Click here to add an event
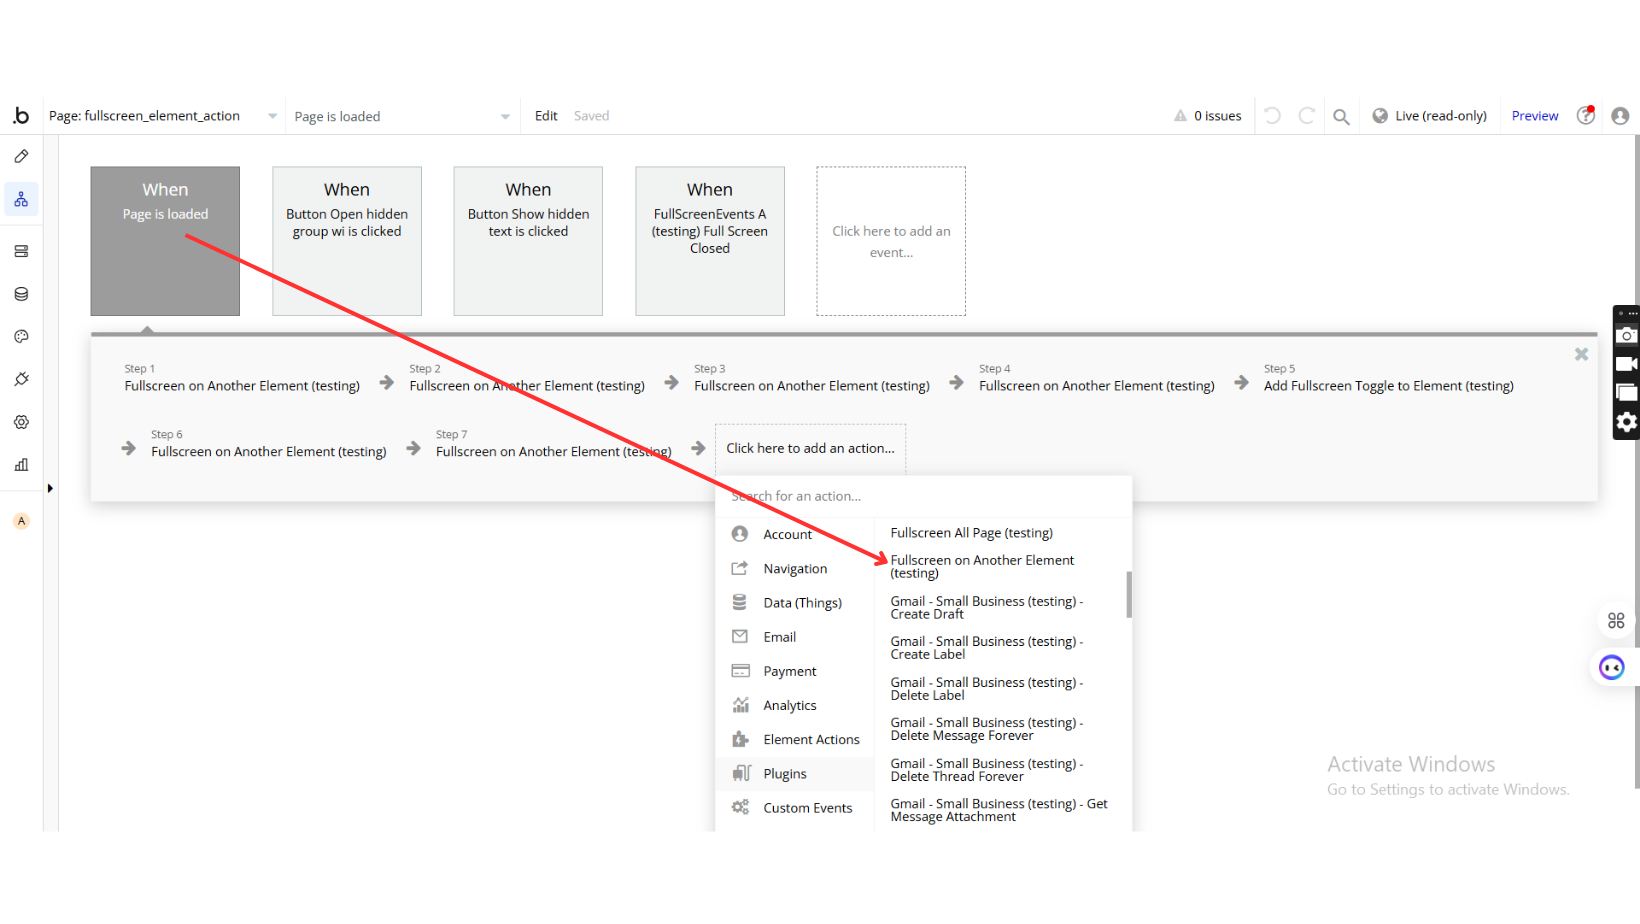The height and width of the screenshot is (924, 1640). point(891,241)
